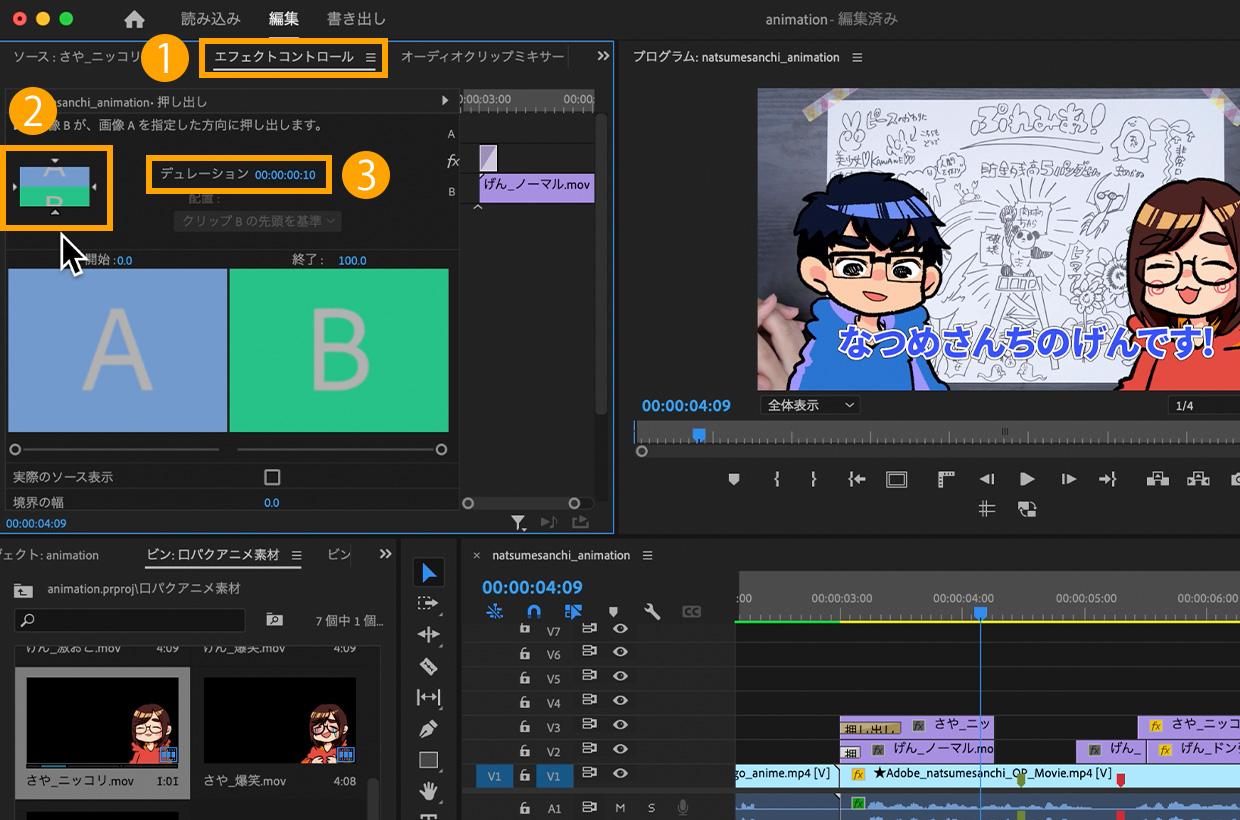Hide track V1 with its eye icon

click(x=620, y=773)
